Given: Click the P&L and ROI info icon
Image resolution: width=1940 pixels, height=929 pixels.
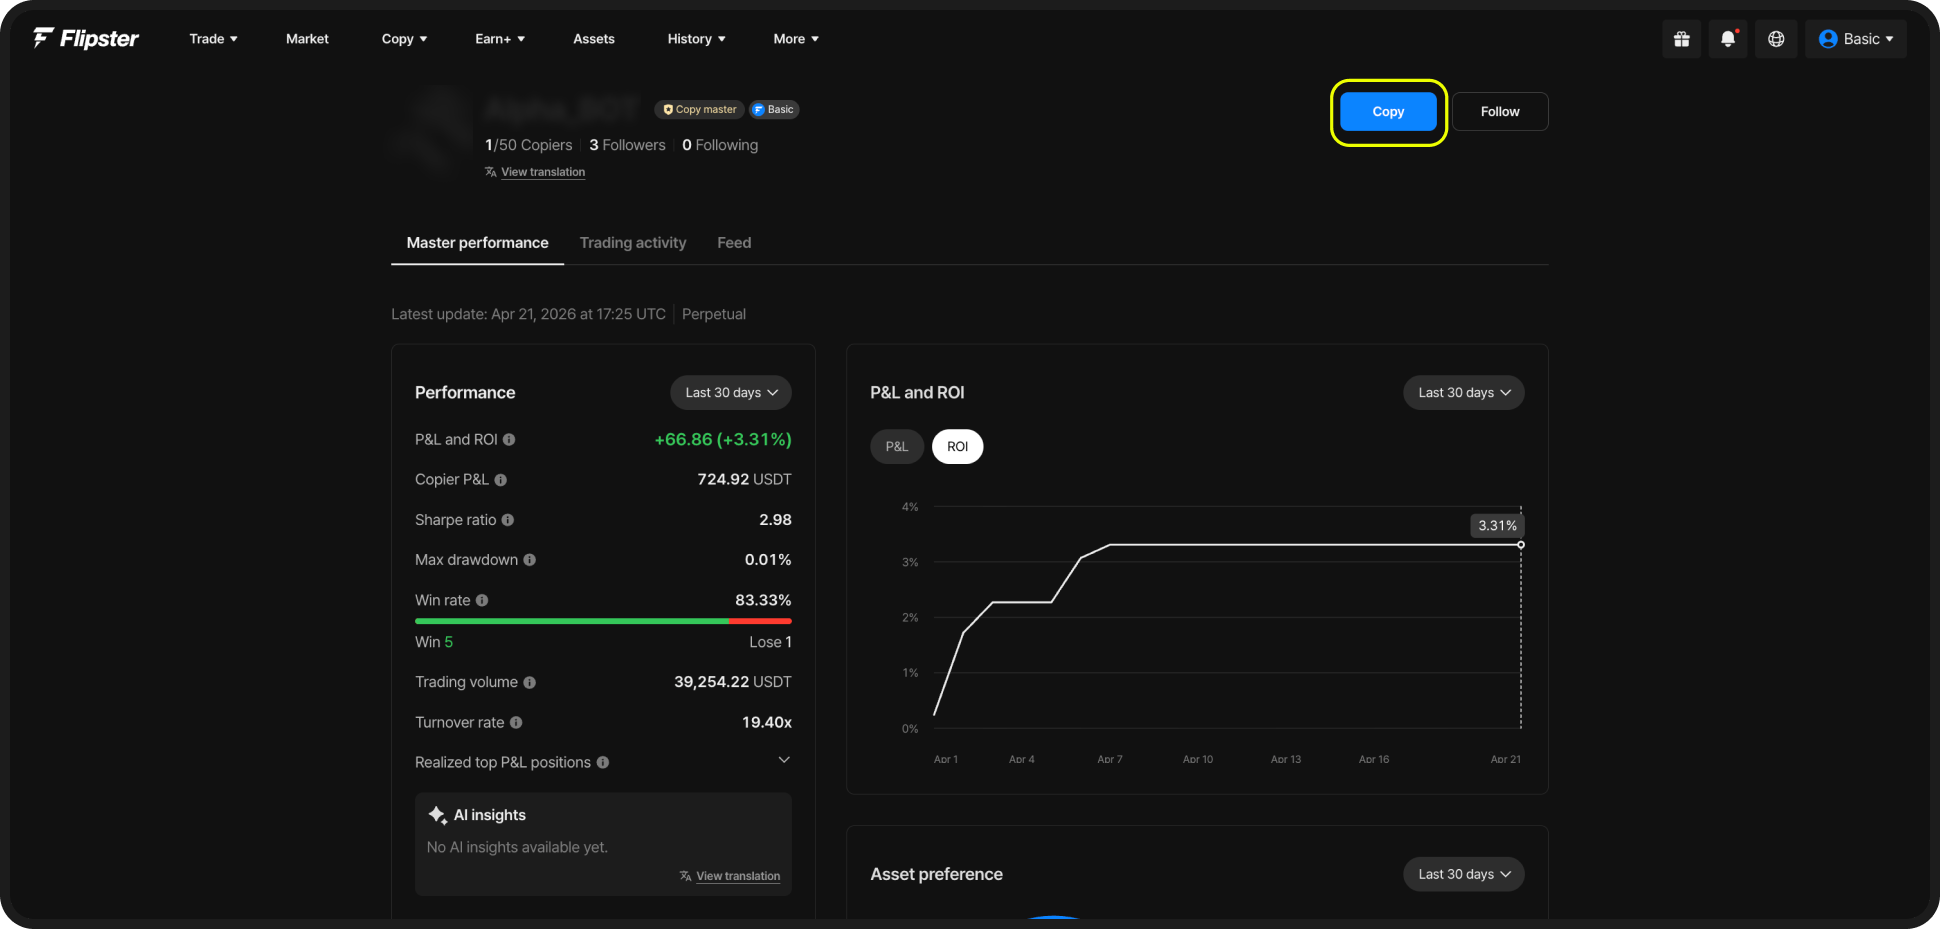Looking at the screenshot, I should (x=509, y=440).
